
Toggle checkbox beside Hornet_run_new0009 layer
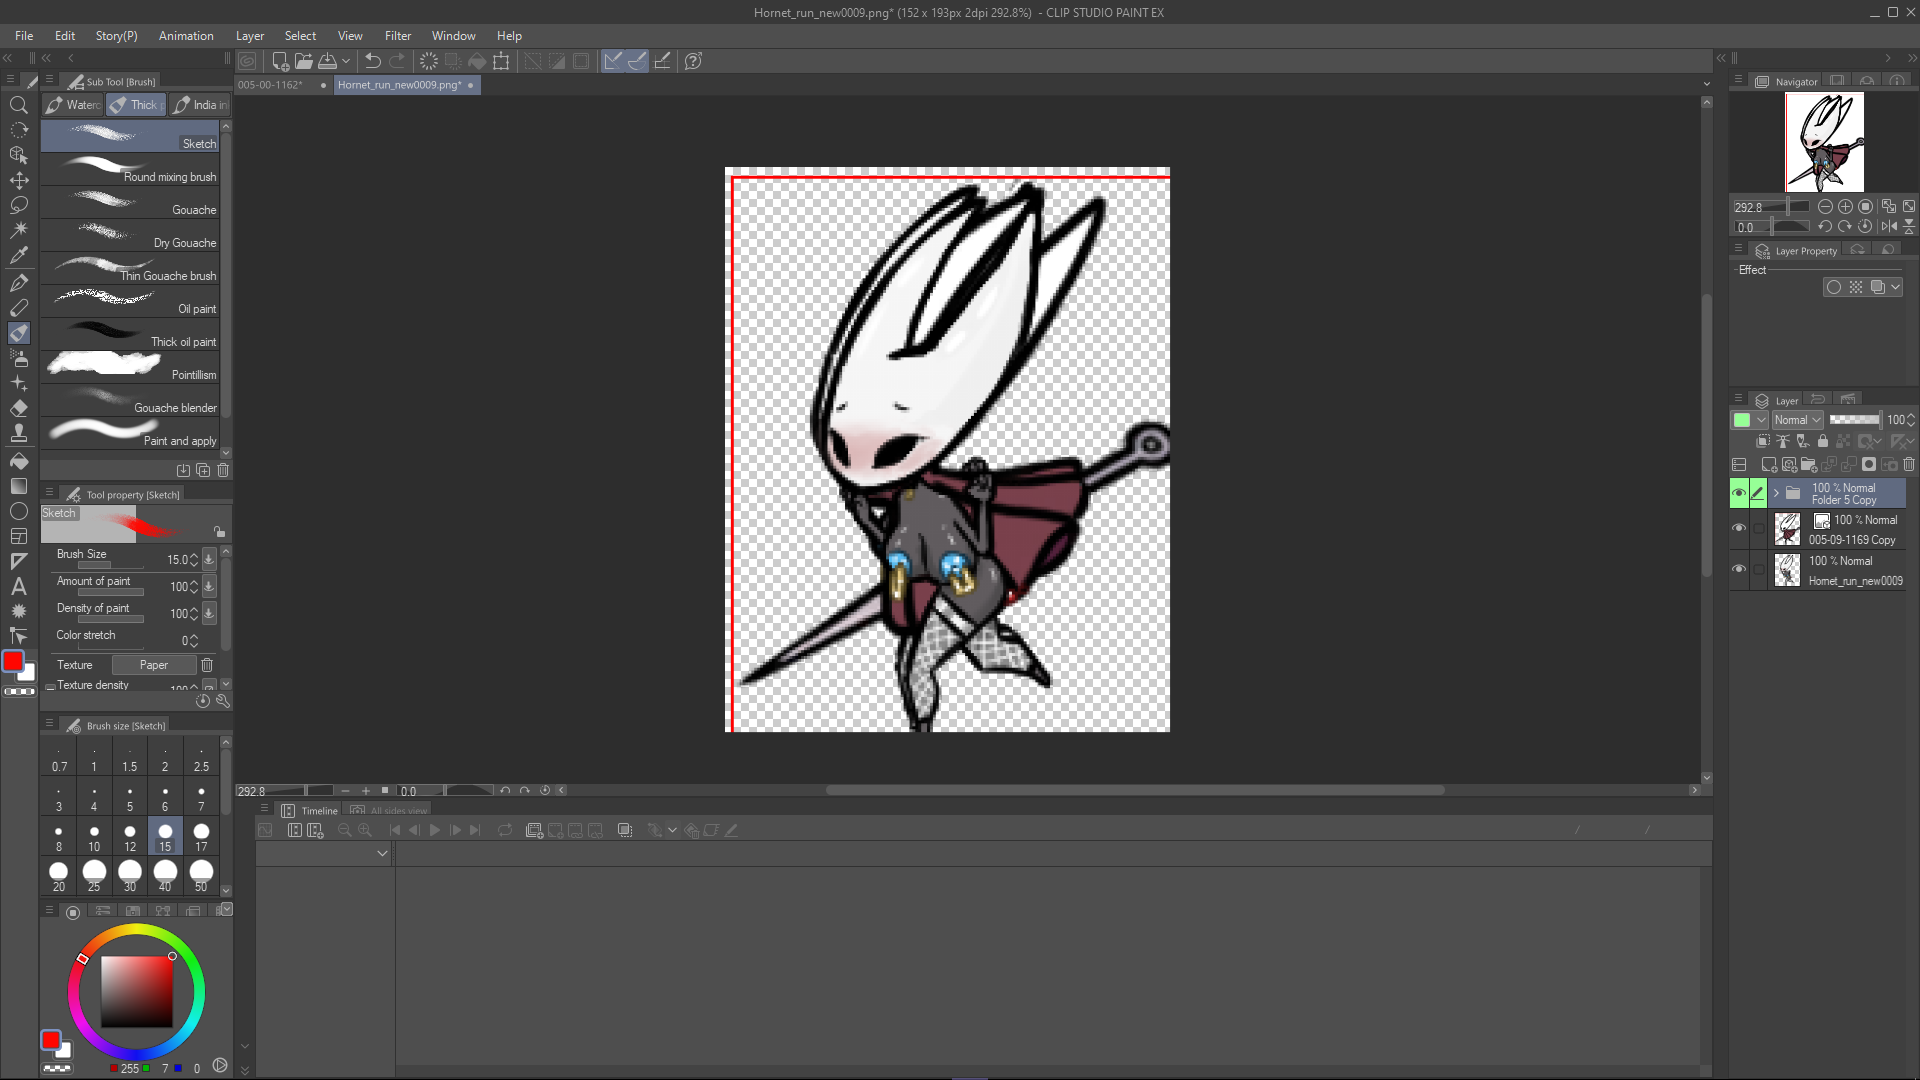click(x=1758, y=569)
